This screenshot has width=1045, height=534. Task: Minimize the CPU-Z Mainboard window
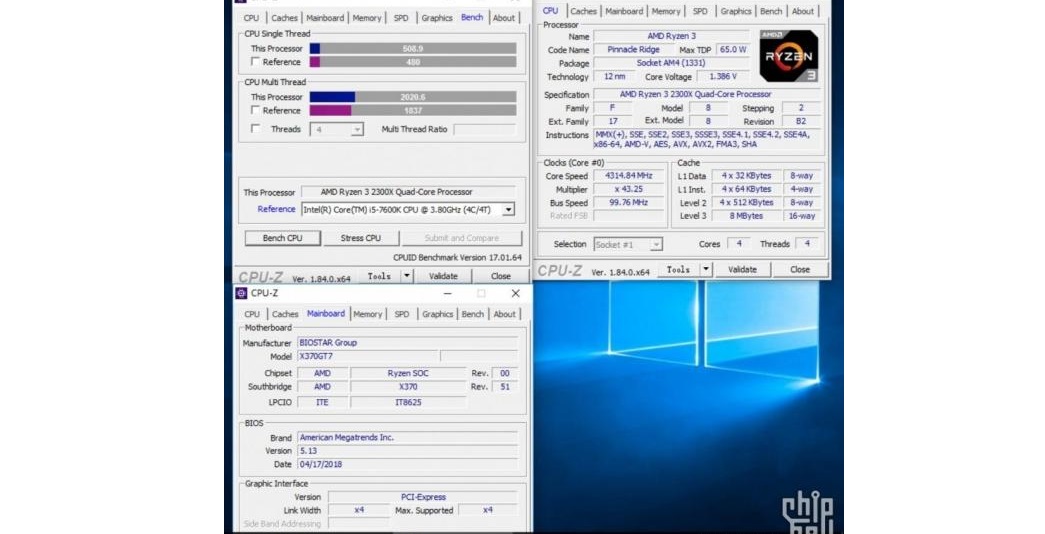pos(447,293)
